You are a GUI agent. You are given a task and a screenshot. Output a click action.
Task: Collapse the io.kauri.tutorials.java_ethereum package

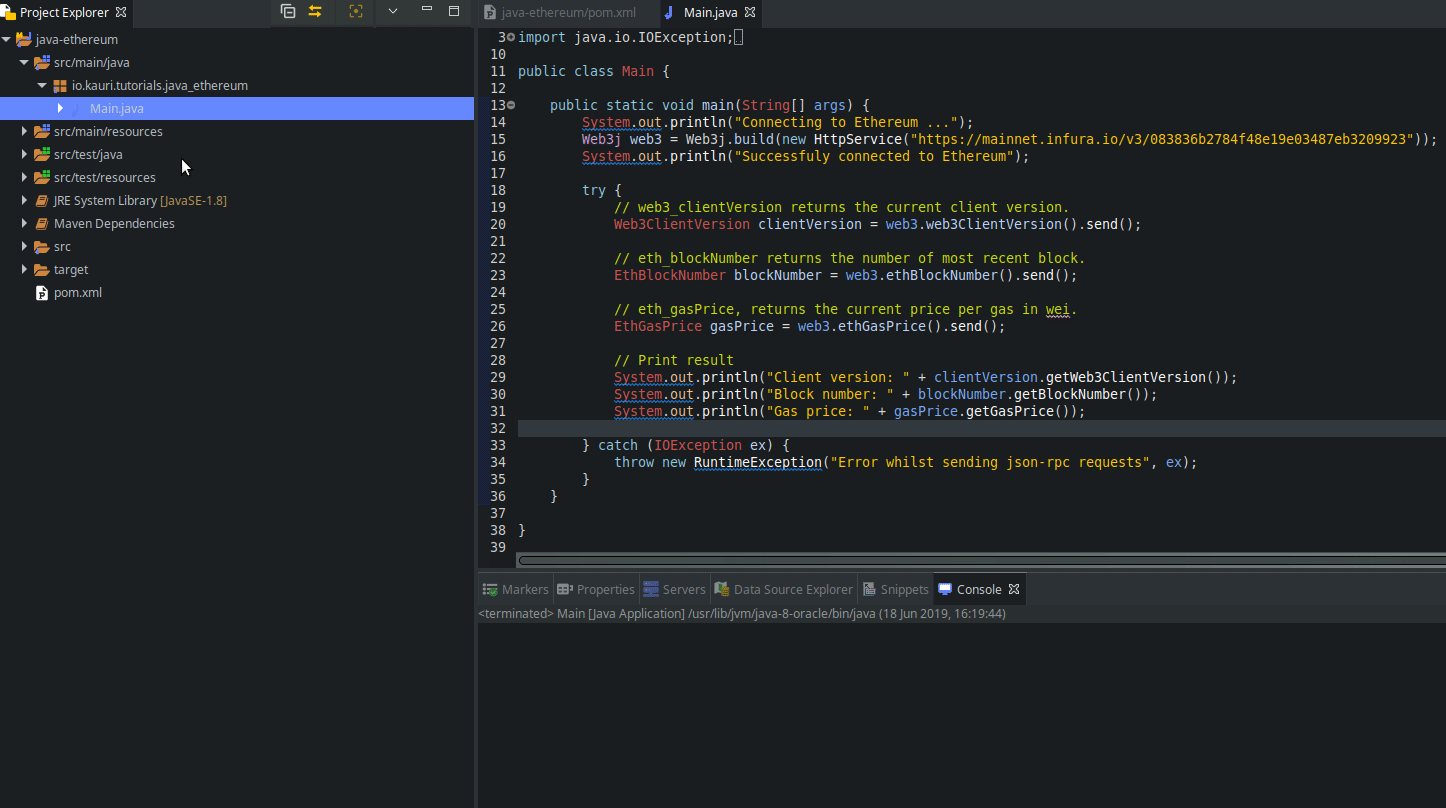[x=42, y=86]
